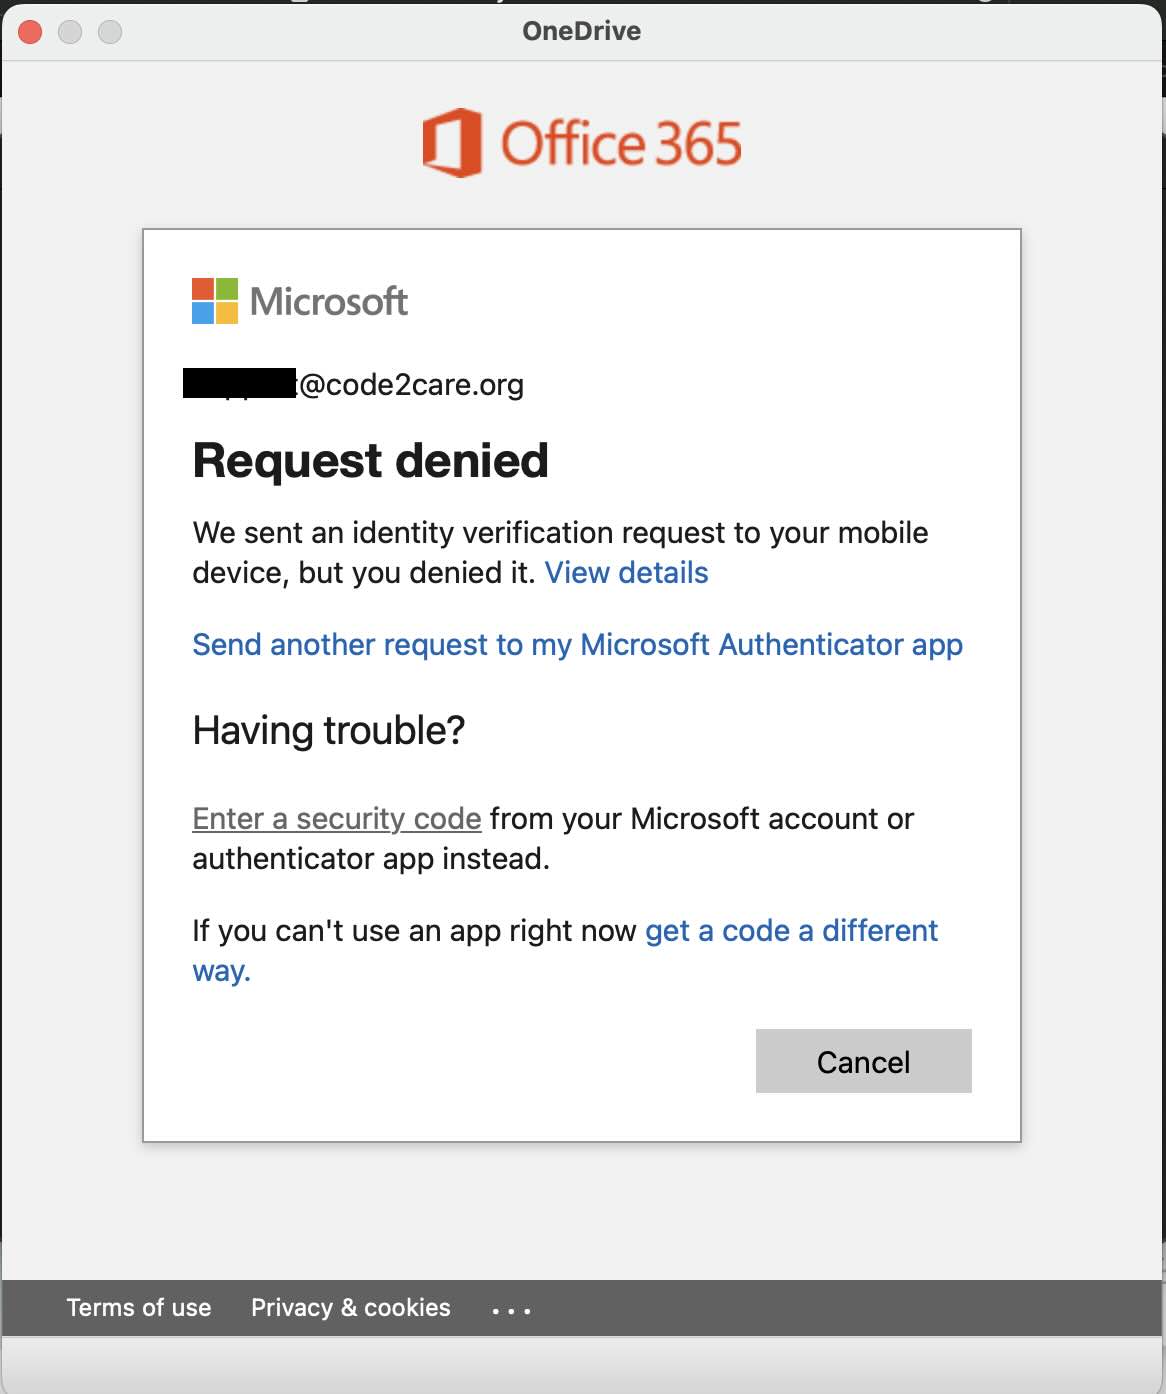Screen dimensions: 1166x1394
Task: Click the Request denied heading
Action: pyautogui.click(x=370, y=460)
